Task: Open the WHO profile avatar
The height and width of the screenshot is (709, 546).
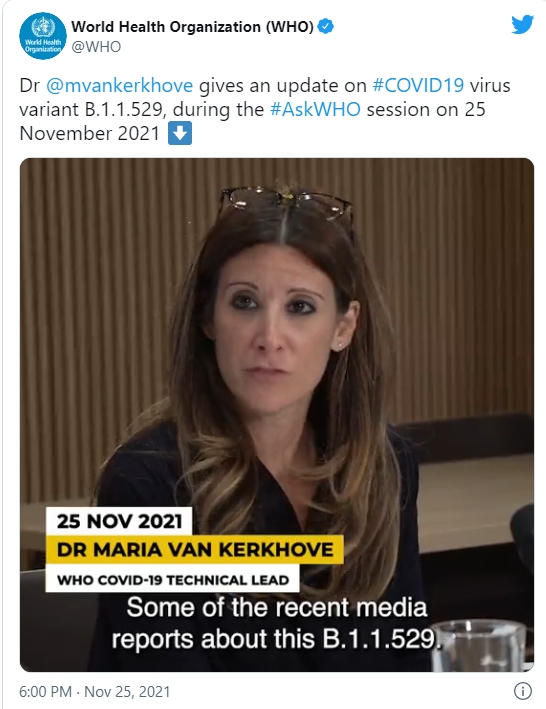Action: [x=43, y=36]
